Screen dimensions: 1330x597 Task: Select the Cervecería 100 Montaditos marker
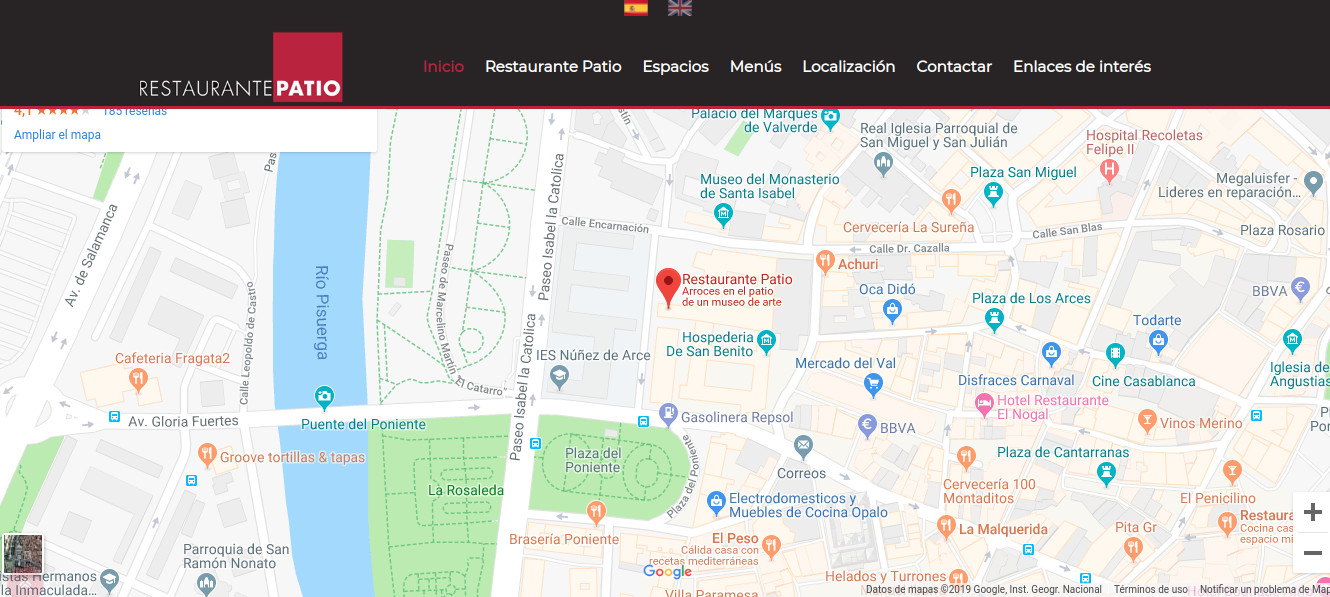[966, 458]
